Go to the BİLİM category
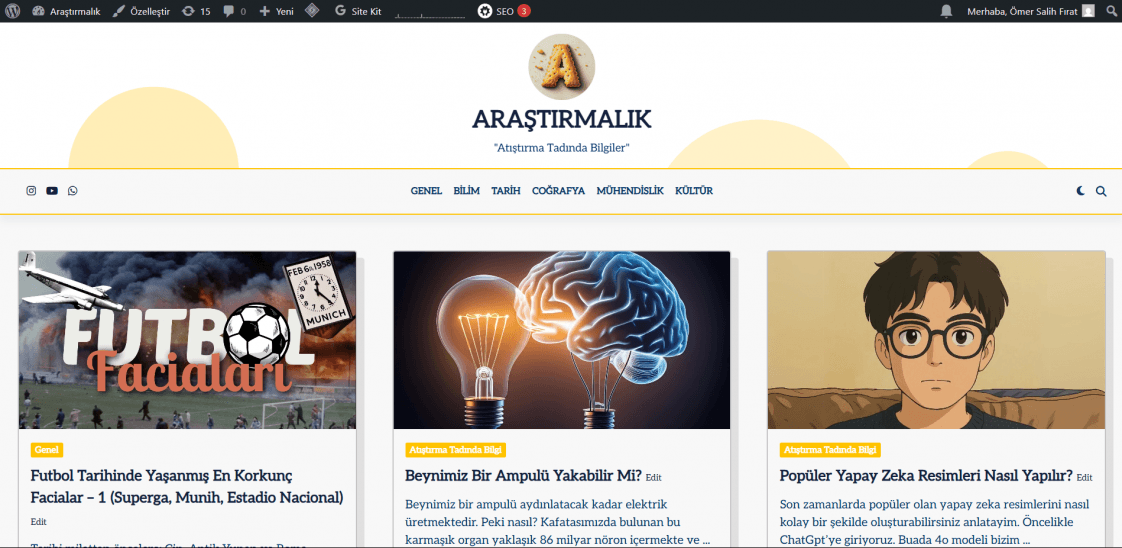The width and height of the screenshot is (1122, 548). [467, 191]
